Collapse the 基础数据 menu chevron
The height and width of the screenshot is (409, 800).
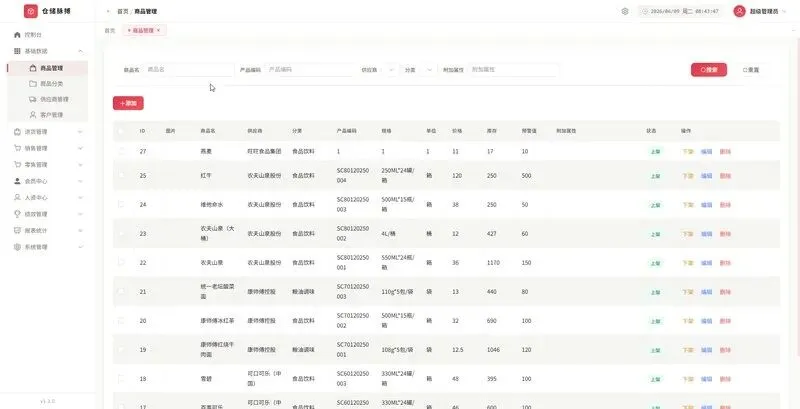click(81, 52)
